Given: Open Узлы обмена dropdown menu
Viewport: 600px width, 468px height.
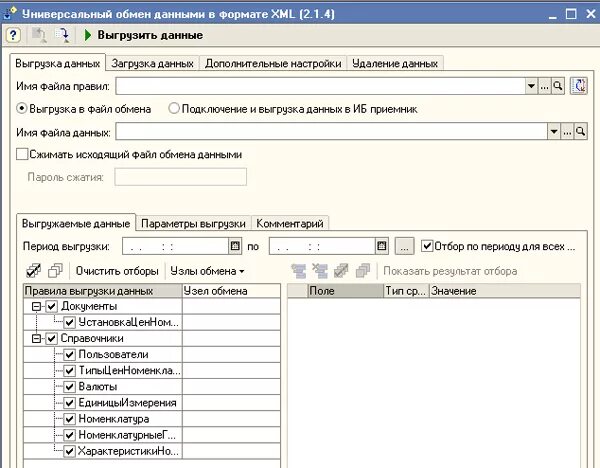Looking at the screenshot, I should pyautogui.click(x=207, y=271).
